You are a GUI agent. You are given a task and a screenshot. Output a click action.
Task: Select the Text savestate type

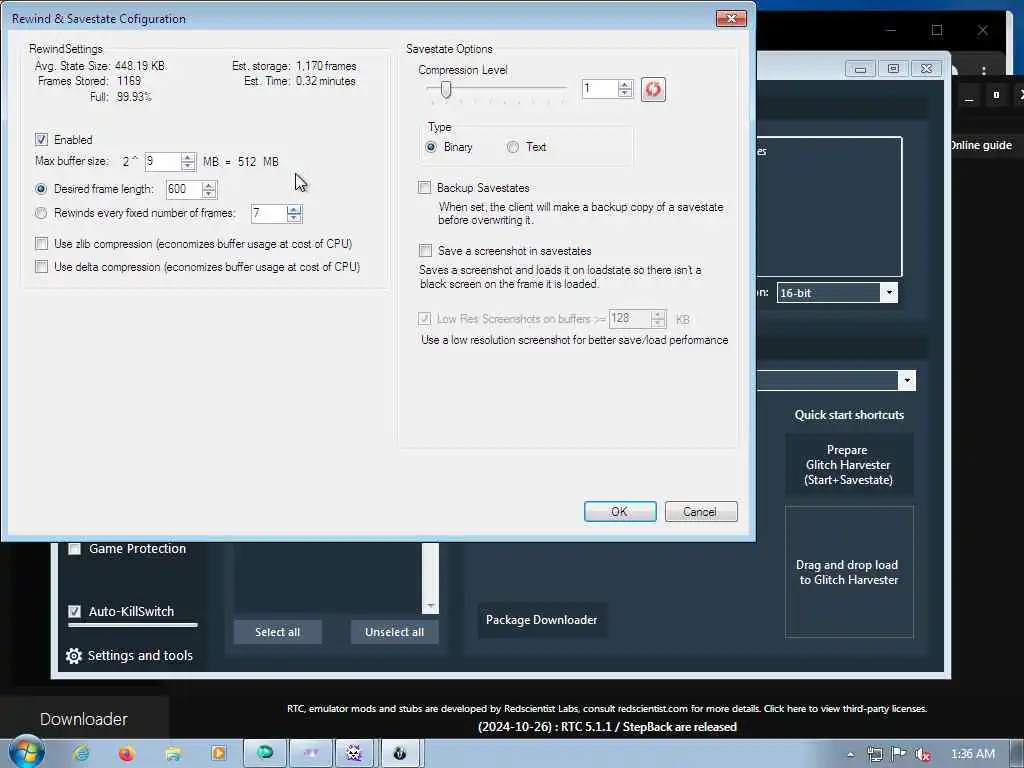pos(513,147)
